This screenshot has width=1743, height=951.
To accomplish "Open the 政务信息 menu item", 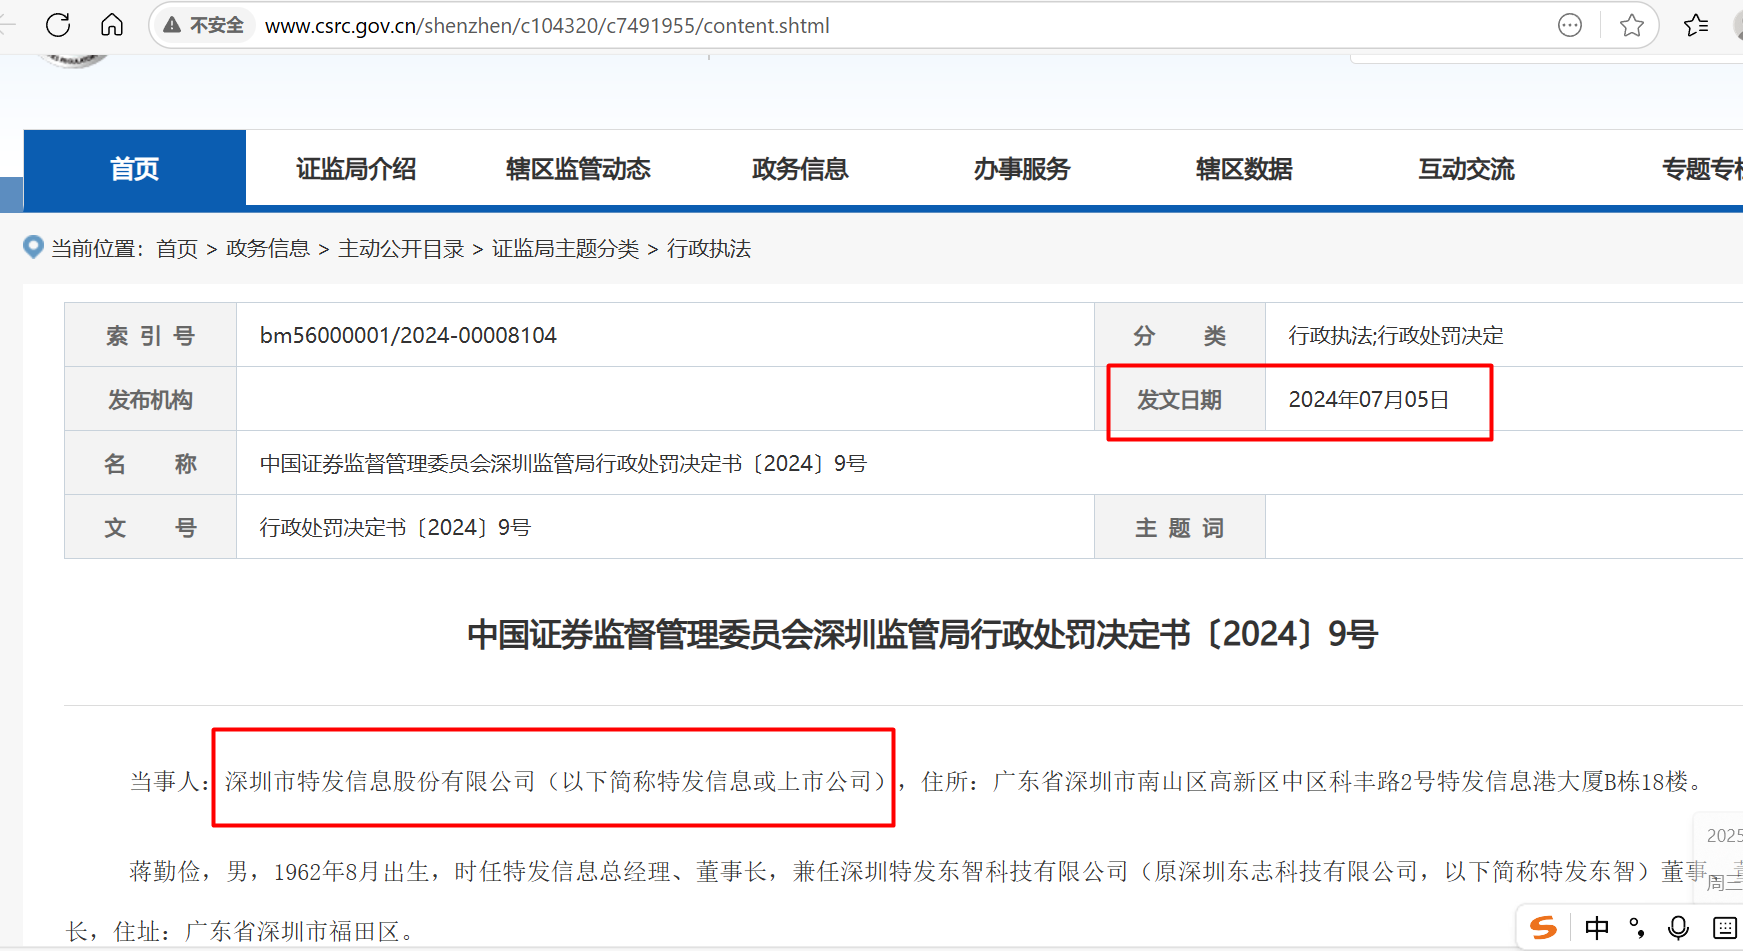I will [x=800, y=168].
